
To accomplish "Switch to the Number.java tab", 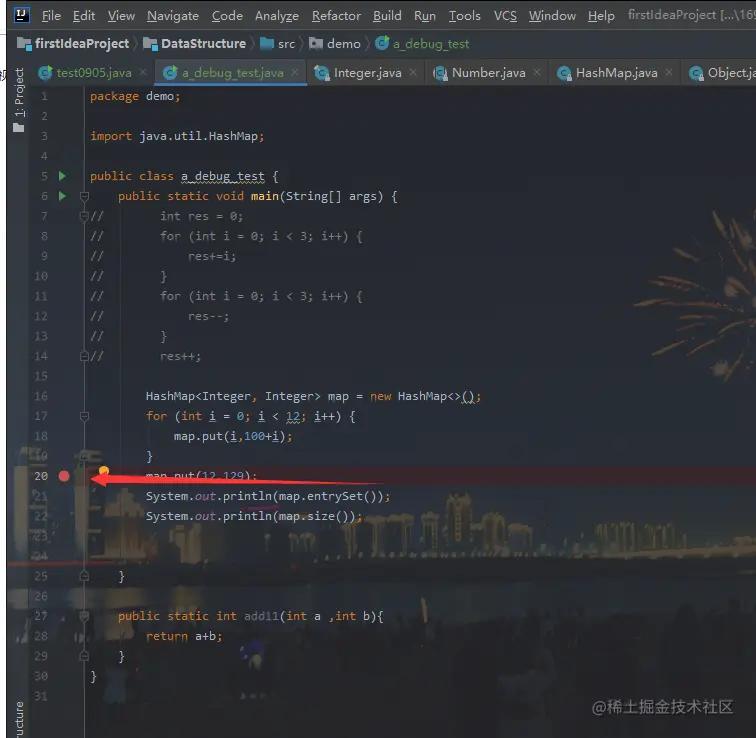I will 488,73.
